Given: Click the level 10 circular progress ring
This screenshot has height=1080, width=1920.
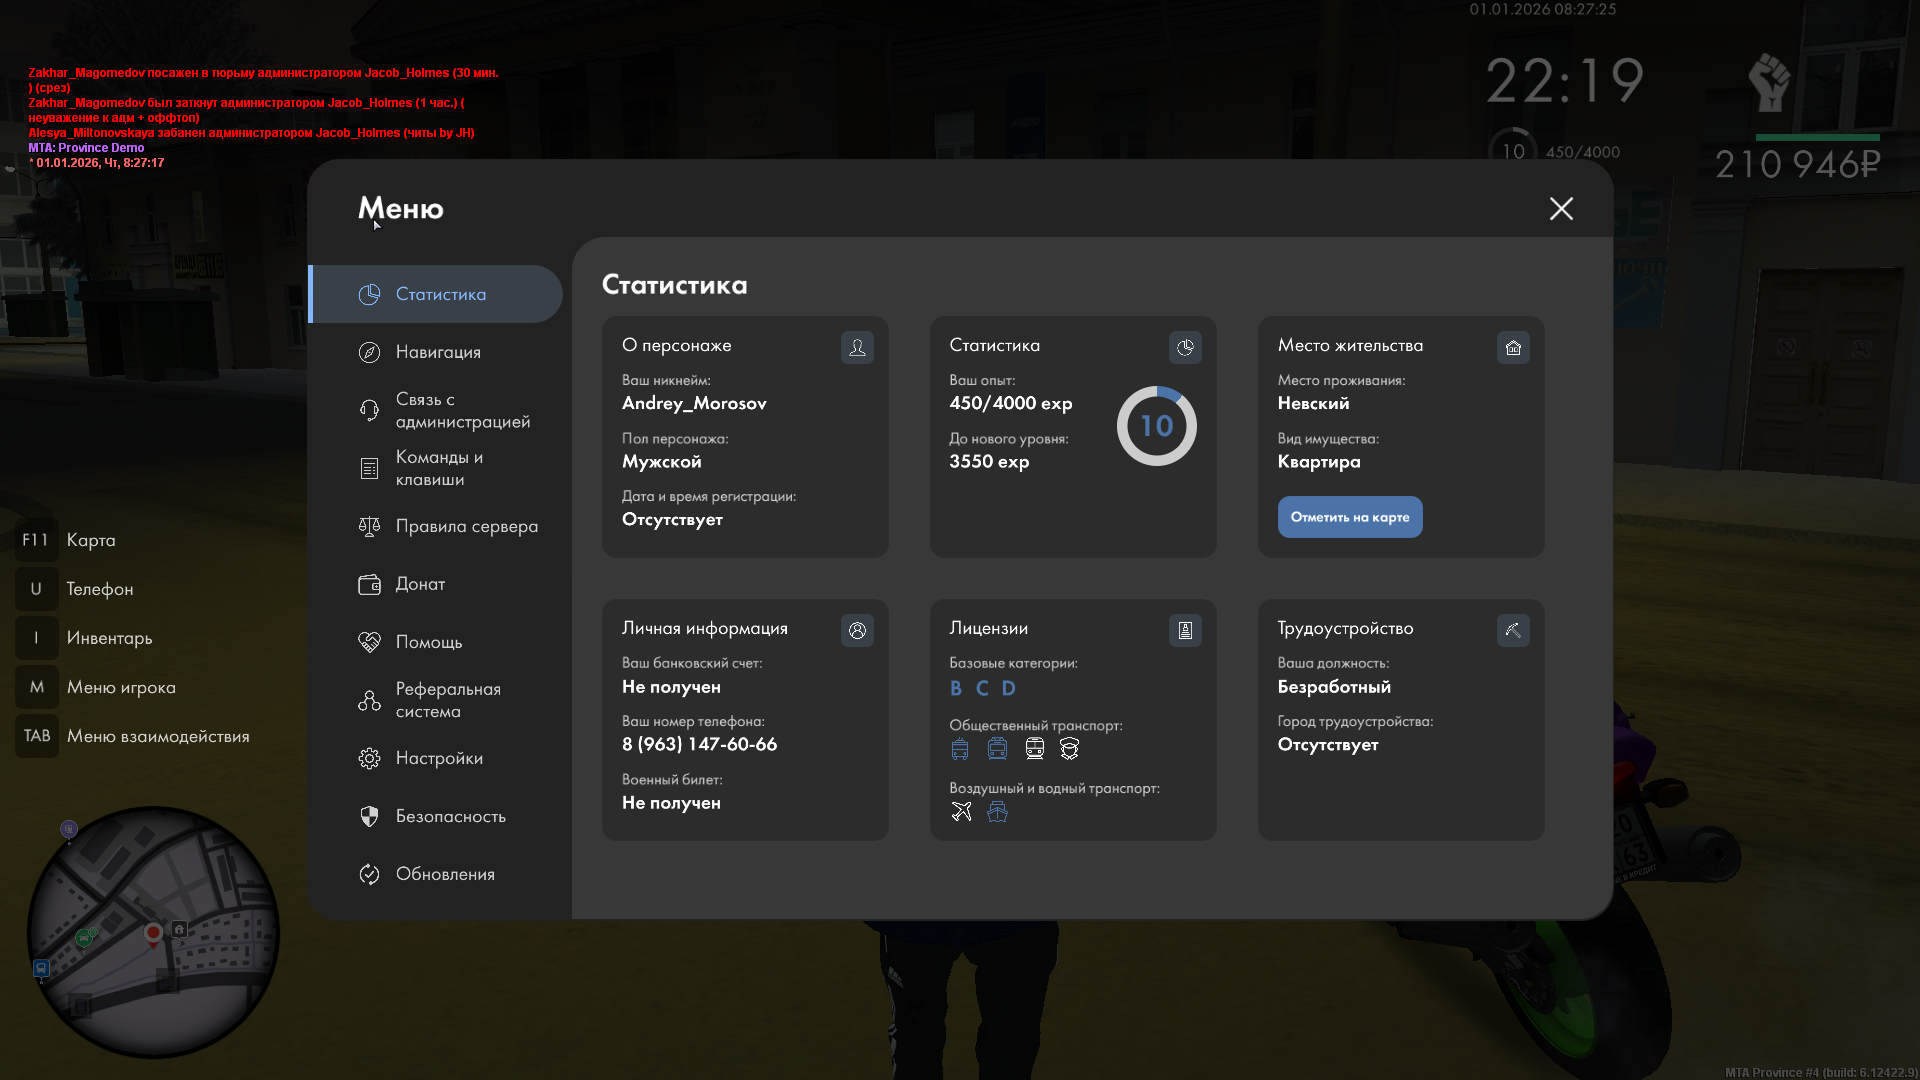Looking at the screenshot, I should 1156,426.
